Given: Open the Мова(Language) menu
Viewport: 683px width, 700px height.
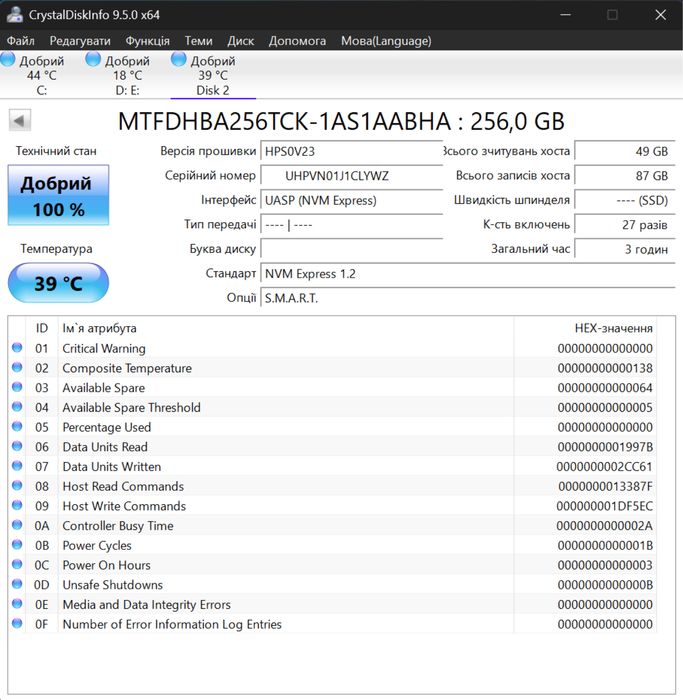Looking at the screenshot, I should click(386, 41).
